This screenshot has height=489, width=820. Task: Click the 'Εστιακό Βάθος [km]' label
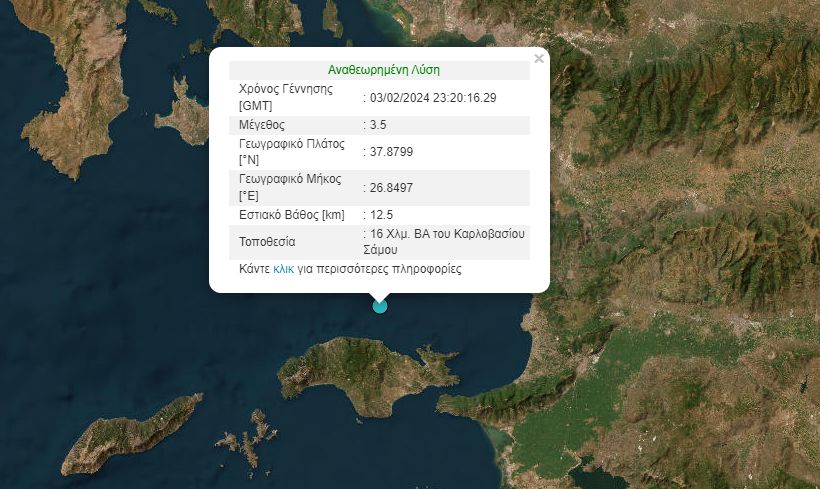coord(290,214)
